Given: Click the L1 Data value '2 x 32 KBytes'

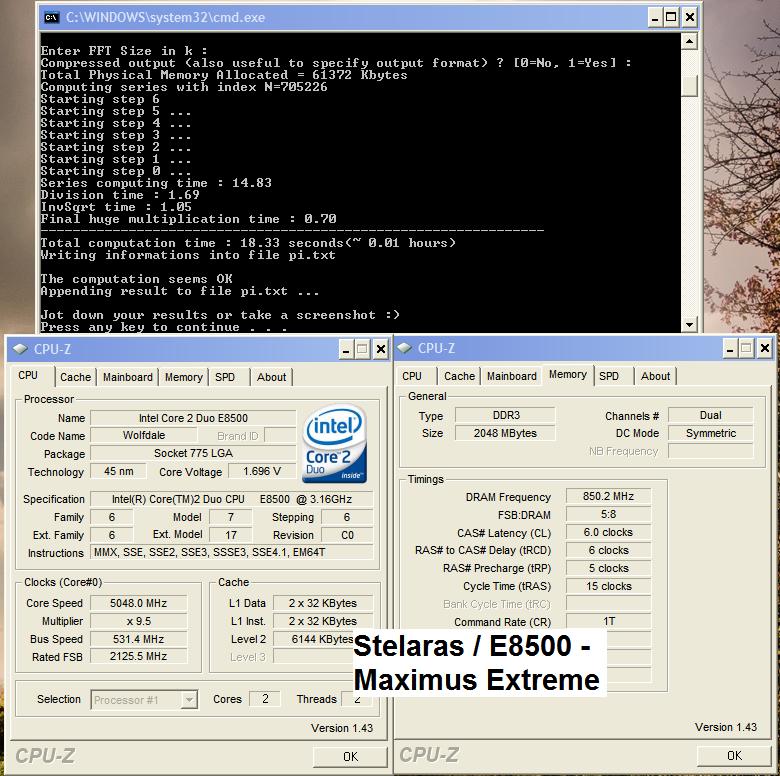Looking at the screenshot, I should (323, 603).
